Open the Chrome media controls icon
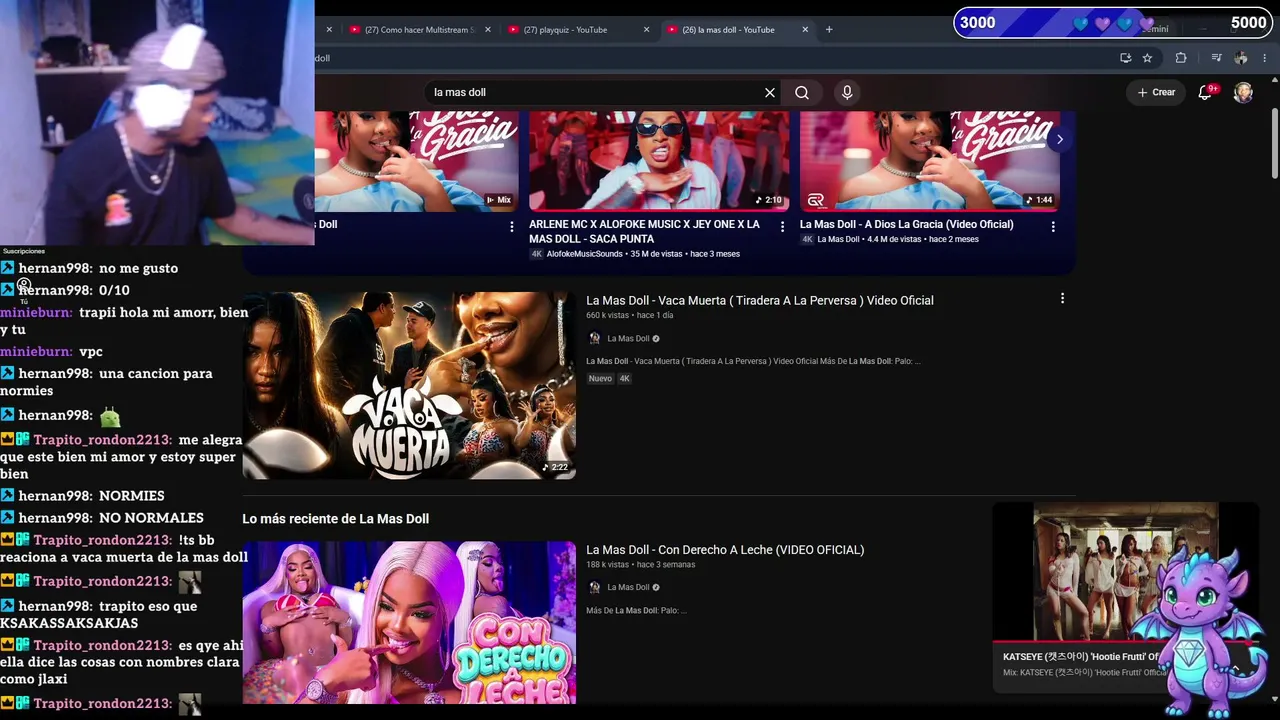This screenshot has width=1280, height=720. (x=1216, y=58)
